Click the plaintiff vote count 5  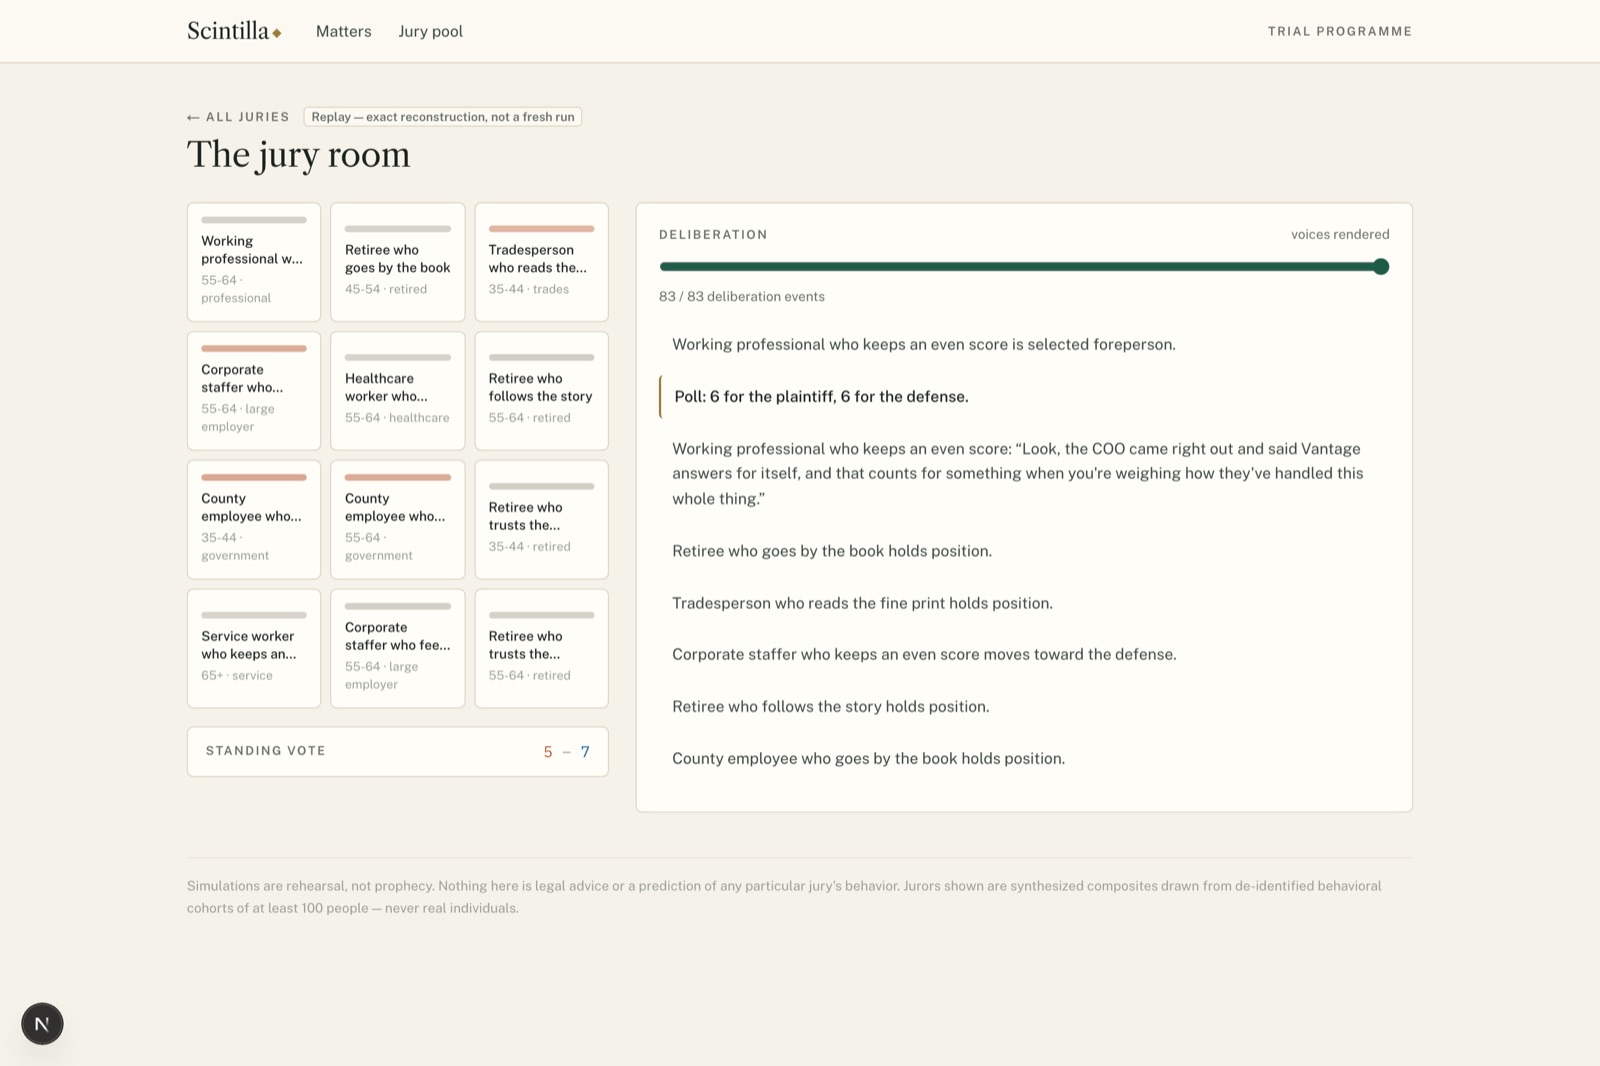548,752
